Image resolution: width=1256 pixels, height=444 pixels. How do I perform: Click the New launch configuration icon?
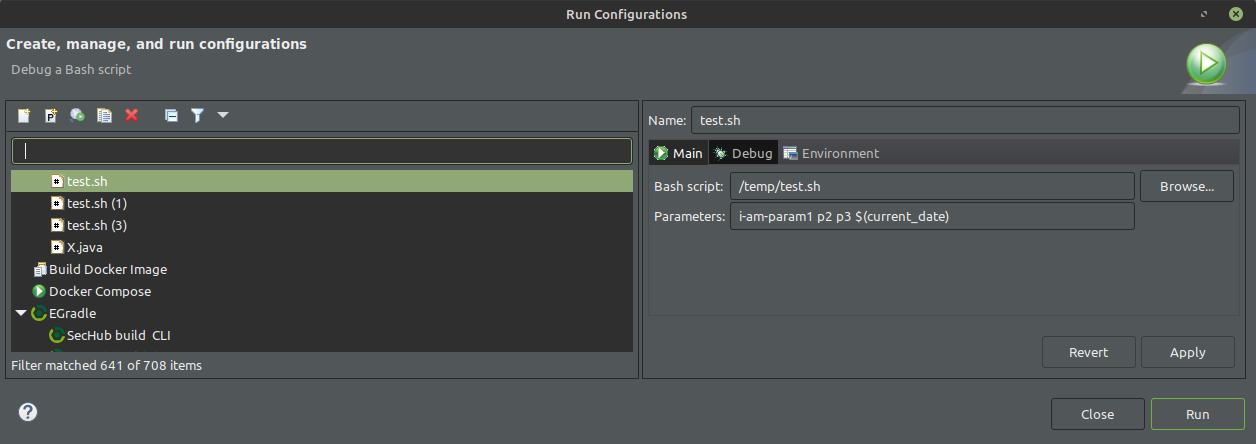point(24,115)
